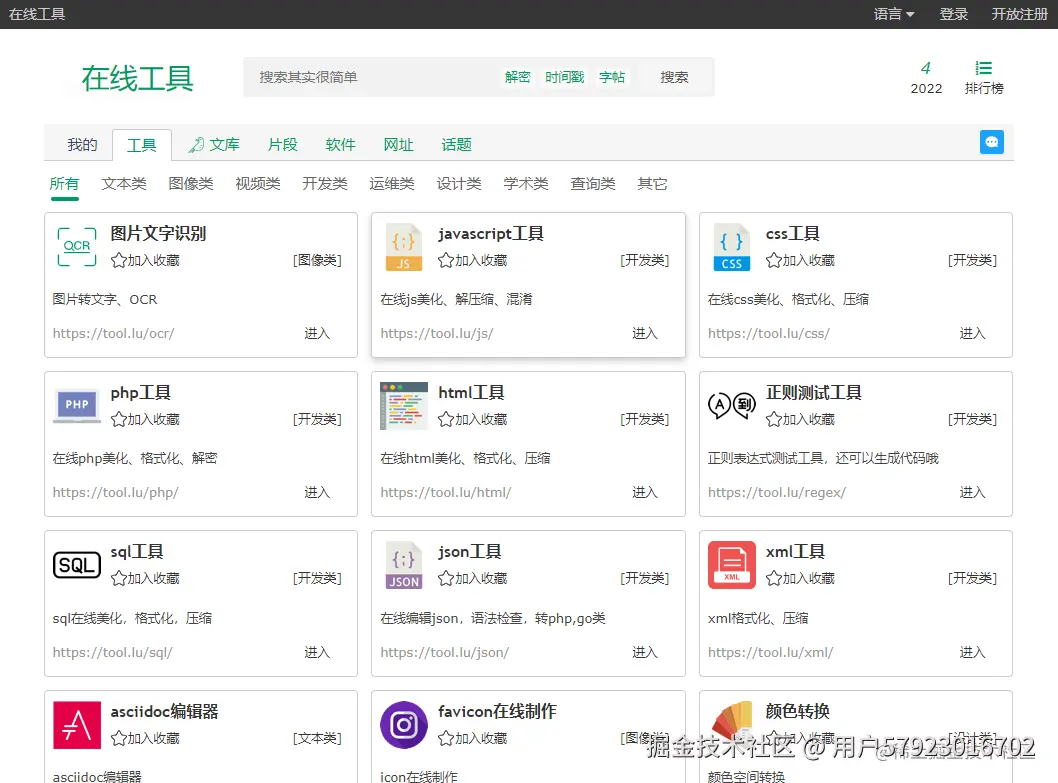1058x783 pixels.
Task: Click the 时间戳 search shortcut
Action: tap(565, 77)
